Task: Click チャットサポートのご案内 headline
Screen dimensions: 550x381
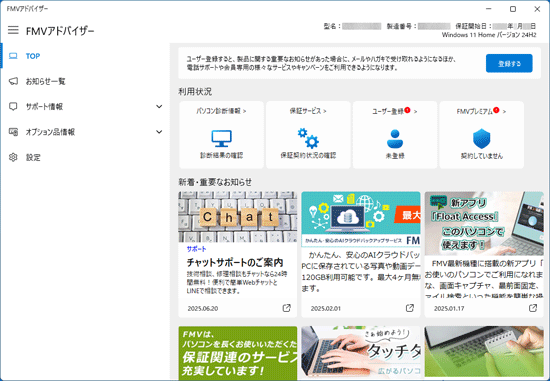Action: click(235, 262)
